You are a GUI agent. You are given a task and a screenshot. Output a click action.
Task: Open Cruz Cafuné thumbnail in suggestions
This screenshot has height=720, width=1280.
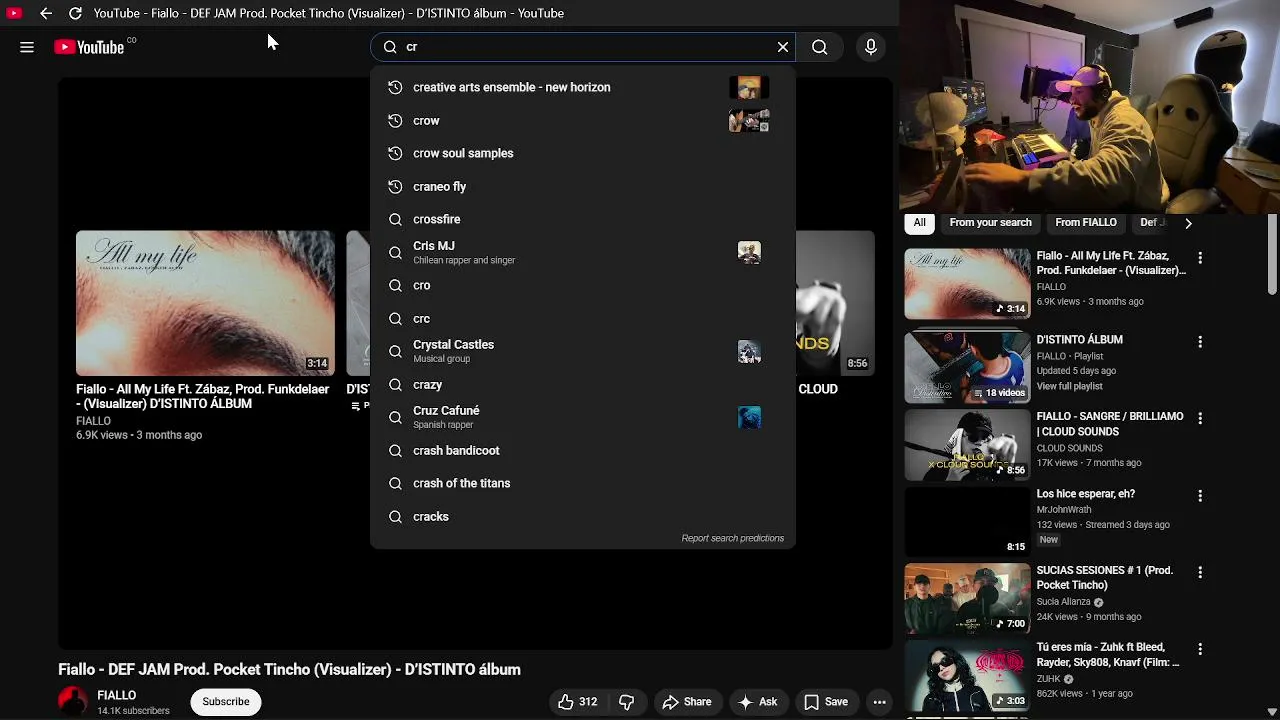749,417
